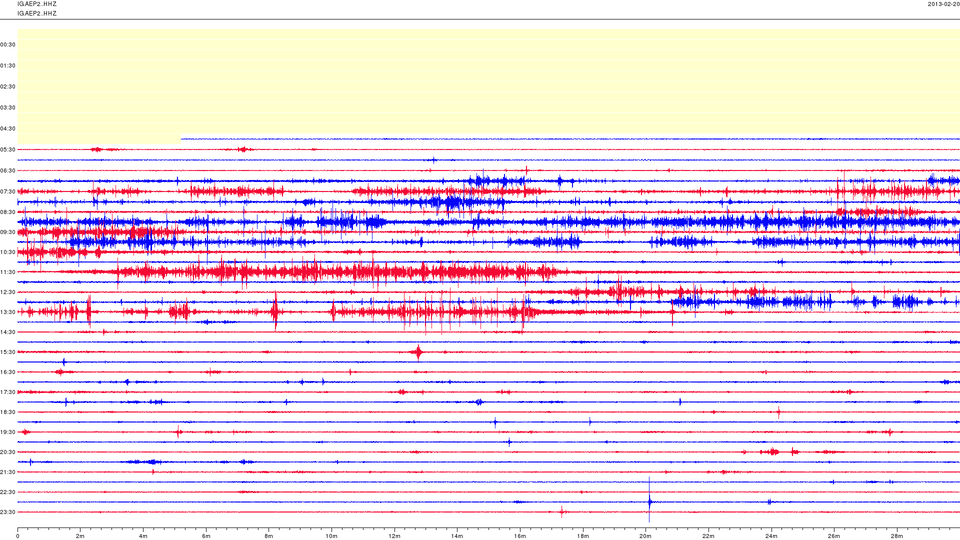Select the 23:30 row label
Image resolution: width=960 pixels, height=540 pixels.
tap(8, 512)
